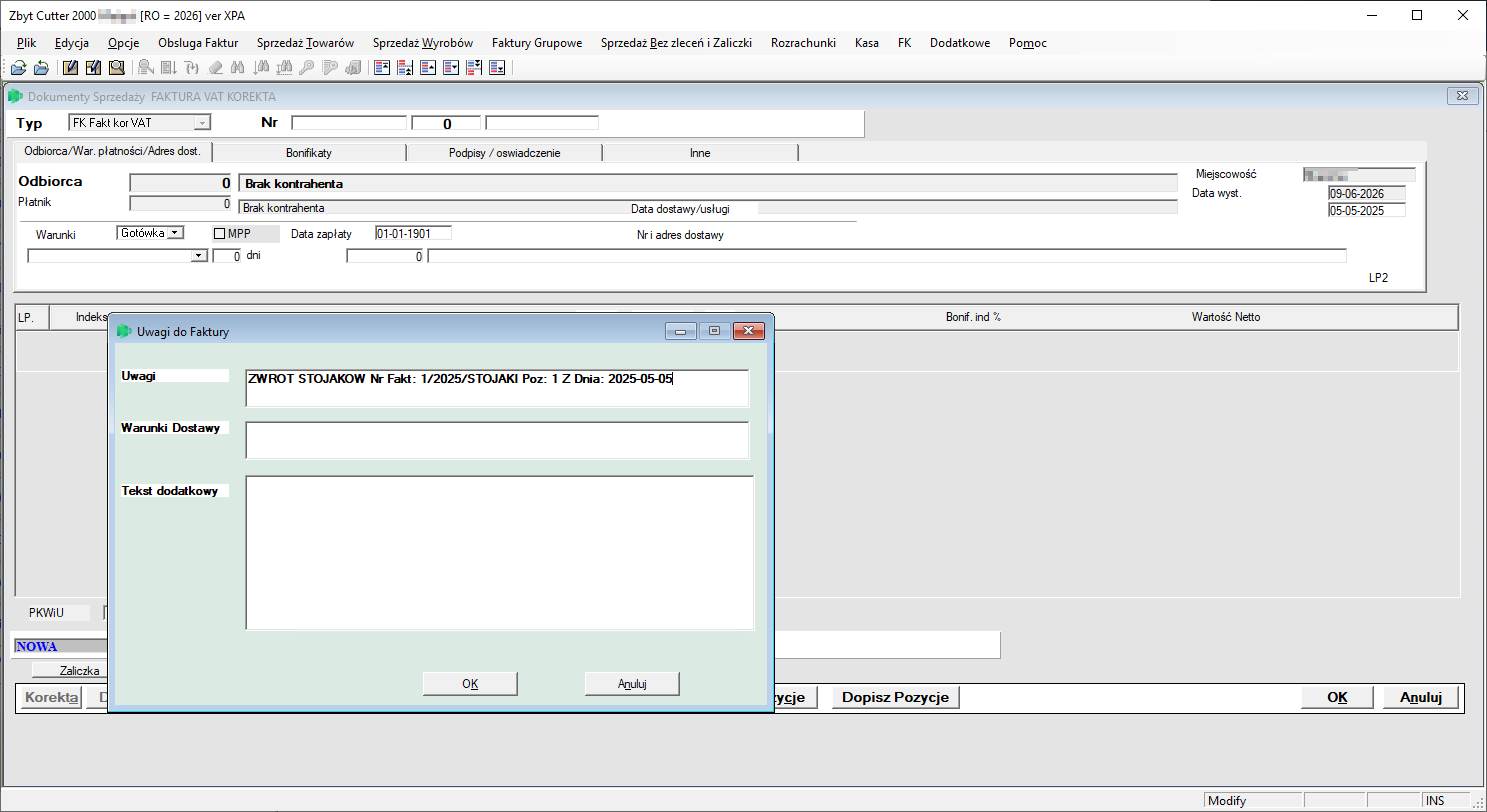Click Anuluj in Uwagi do Faktury dialog
The image size is (1487, 812).
point(632,684)
